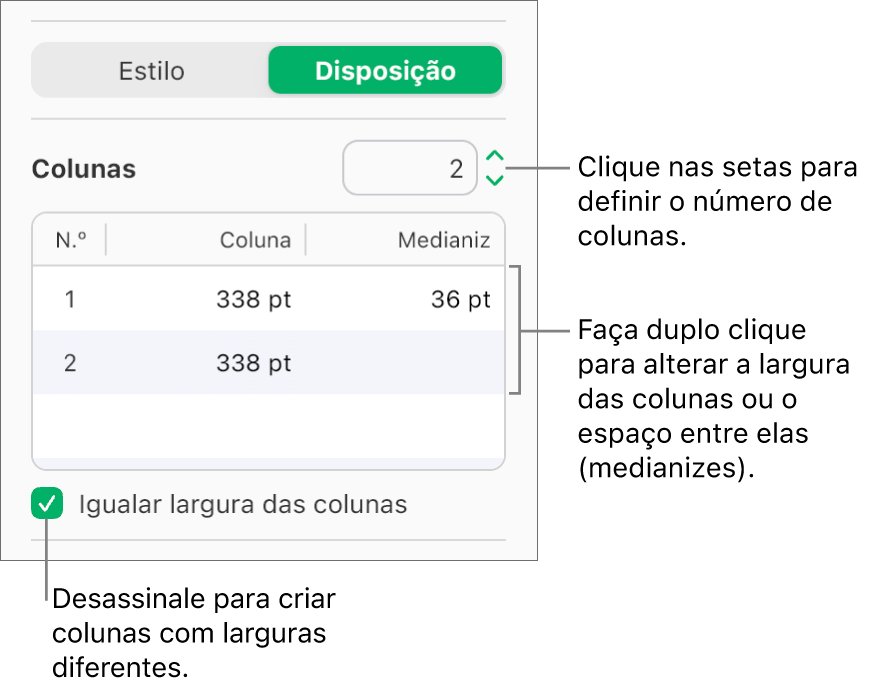This screenshot has width=875, height=692.
Task: Click the Coluna column header
Action: [256, 240]
